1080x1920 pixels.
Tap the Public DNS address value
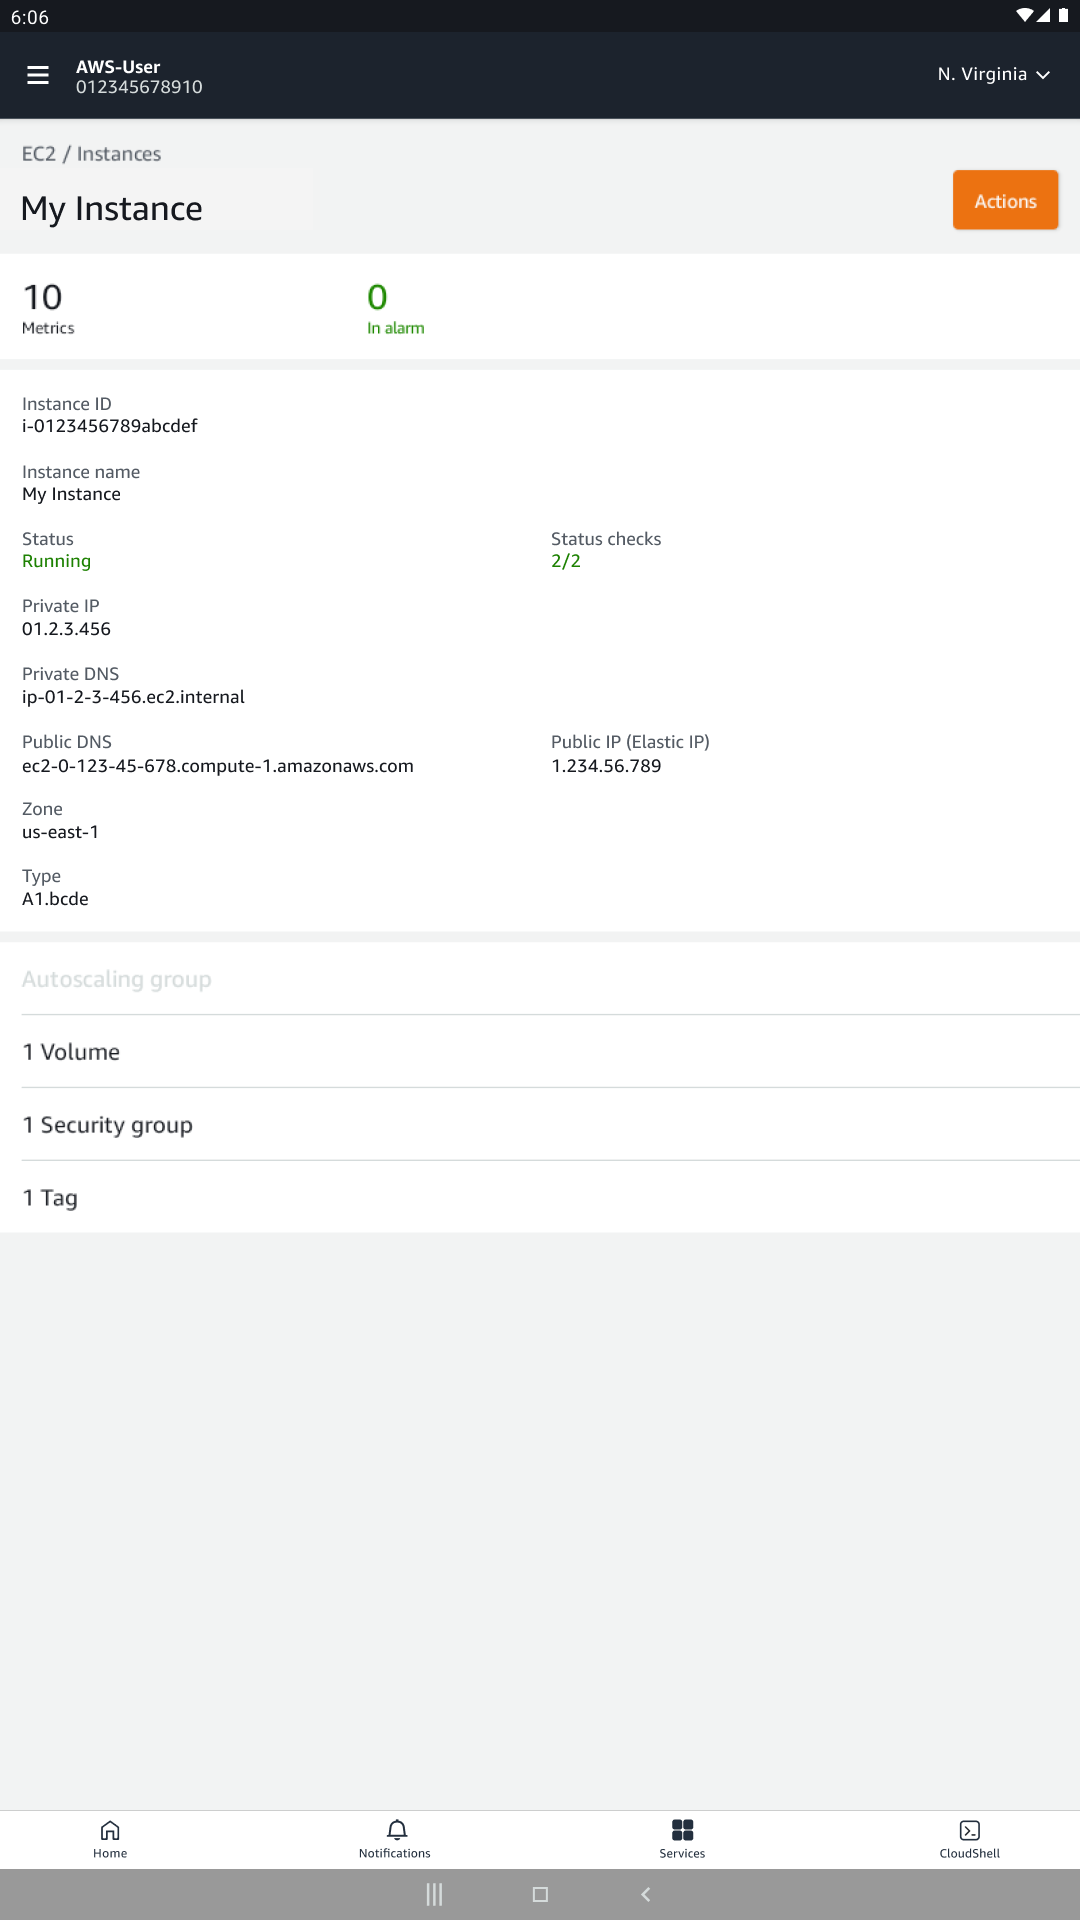[x=218, y=765]
